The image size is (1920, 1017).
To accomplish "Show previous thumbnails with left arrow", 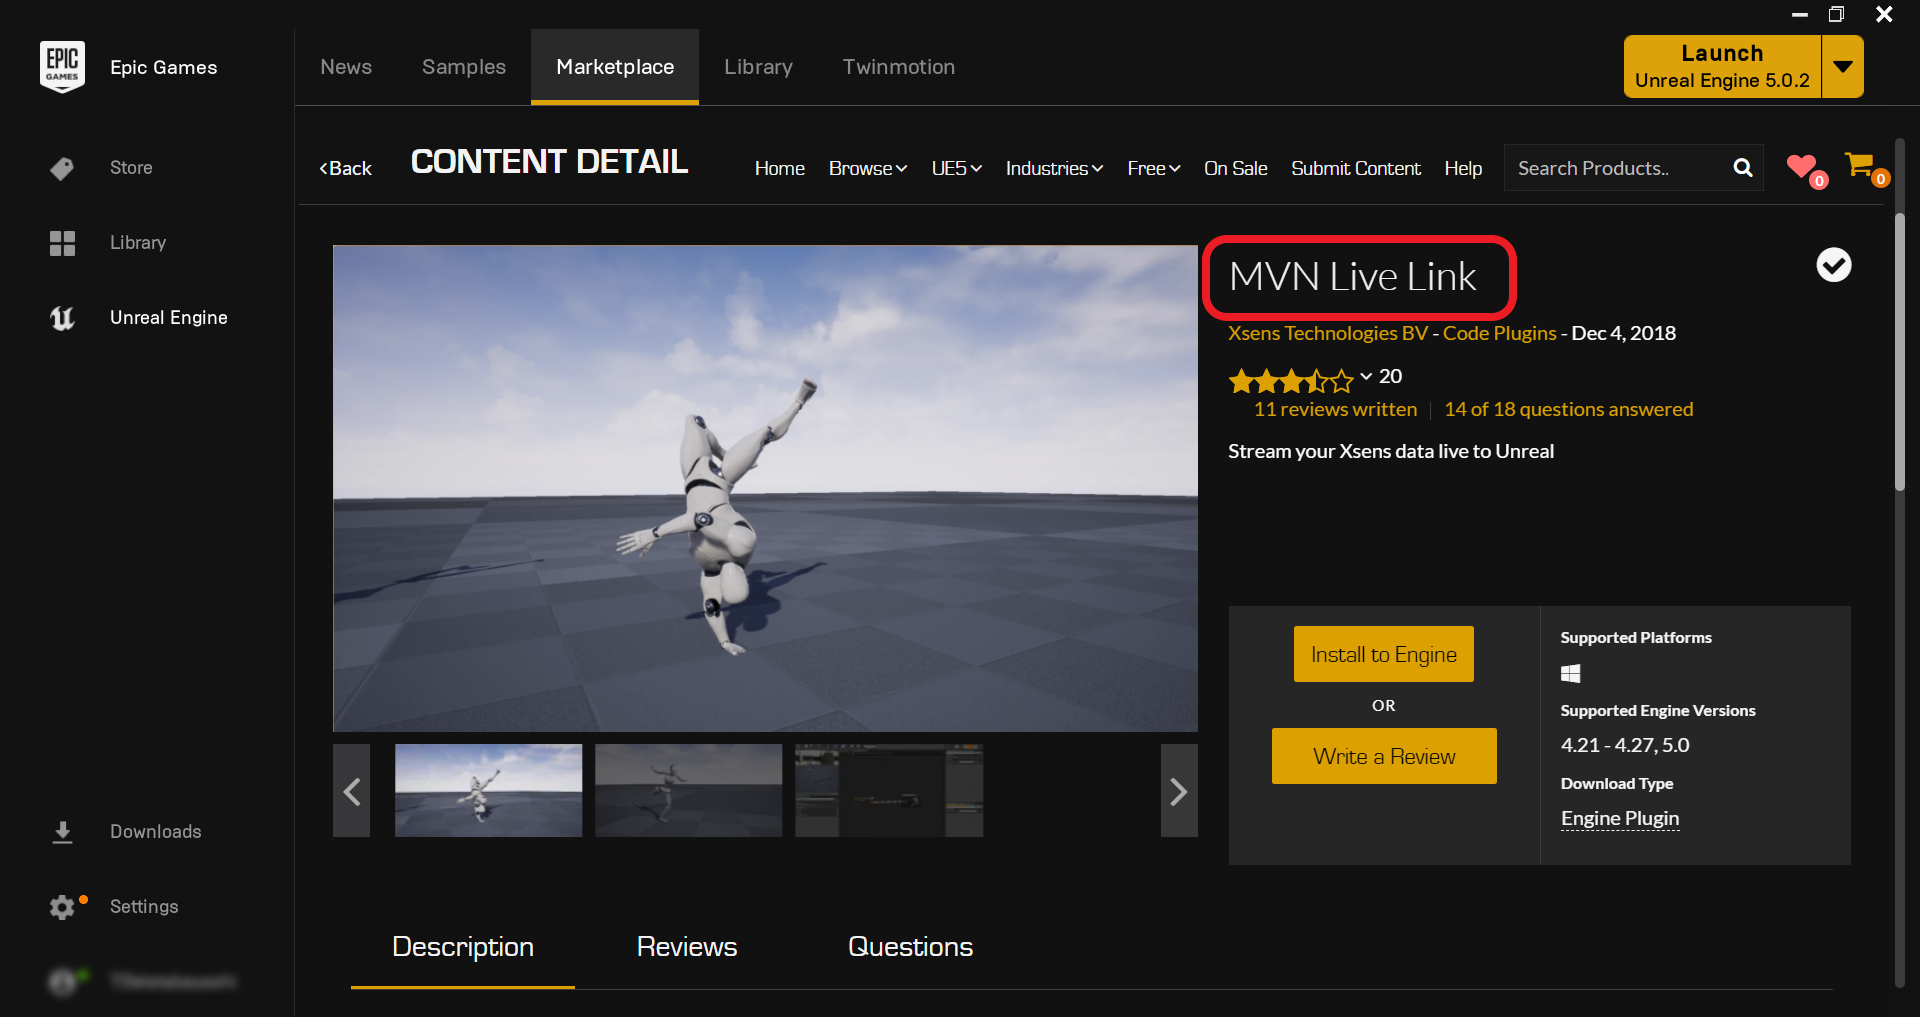I will (351, 791).
